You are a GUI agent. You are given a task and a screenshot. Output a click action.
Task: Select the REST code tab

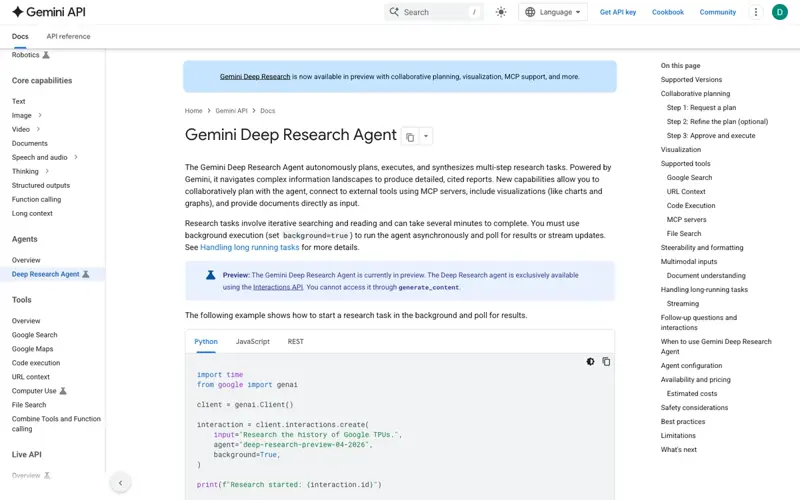click(x=295, y=341)
